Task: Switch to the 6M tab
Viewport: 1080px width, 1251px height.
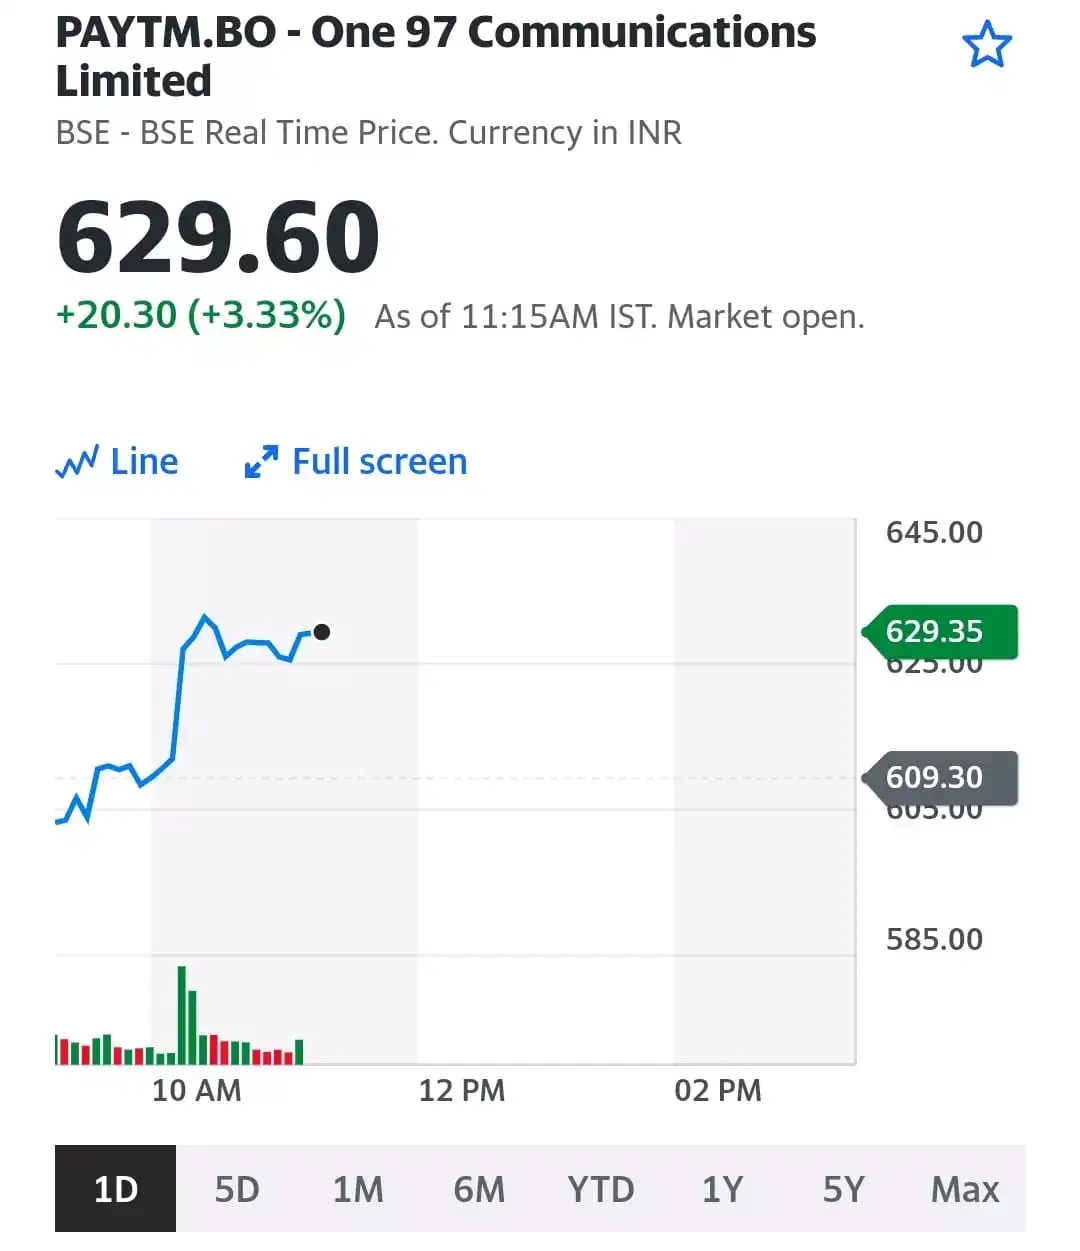Action: point(479,1188)
